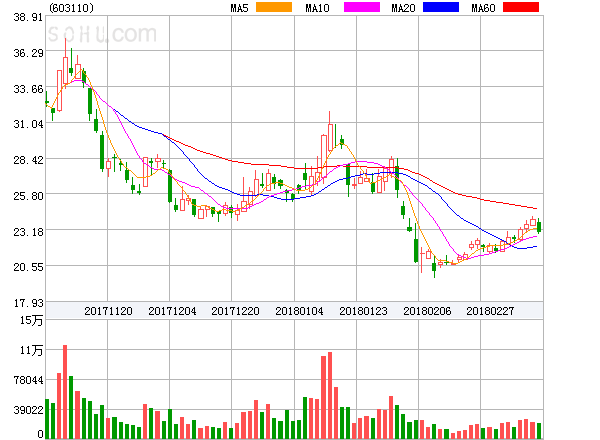Click the 0 volume axis label
This screenshot has height=440, width=600.
[40, 434]
